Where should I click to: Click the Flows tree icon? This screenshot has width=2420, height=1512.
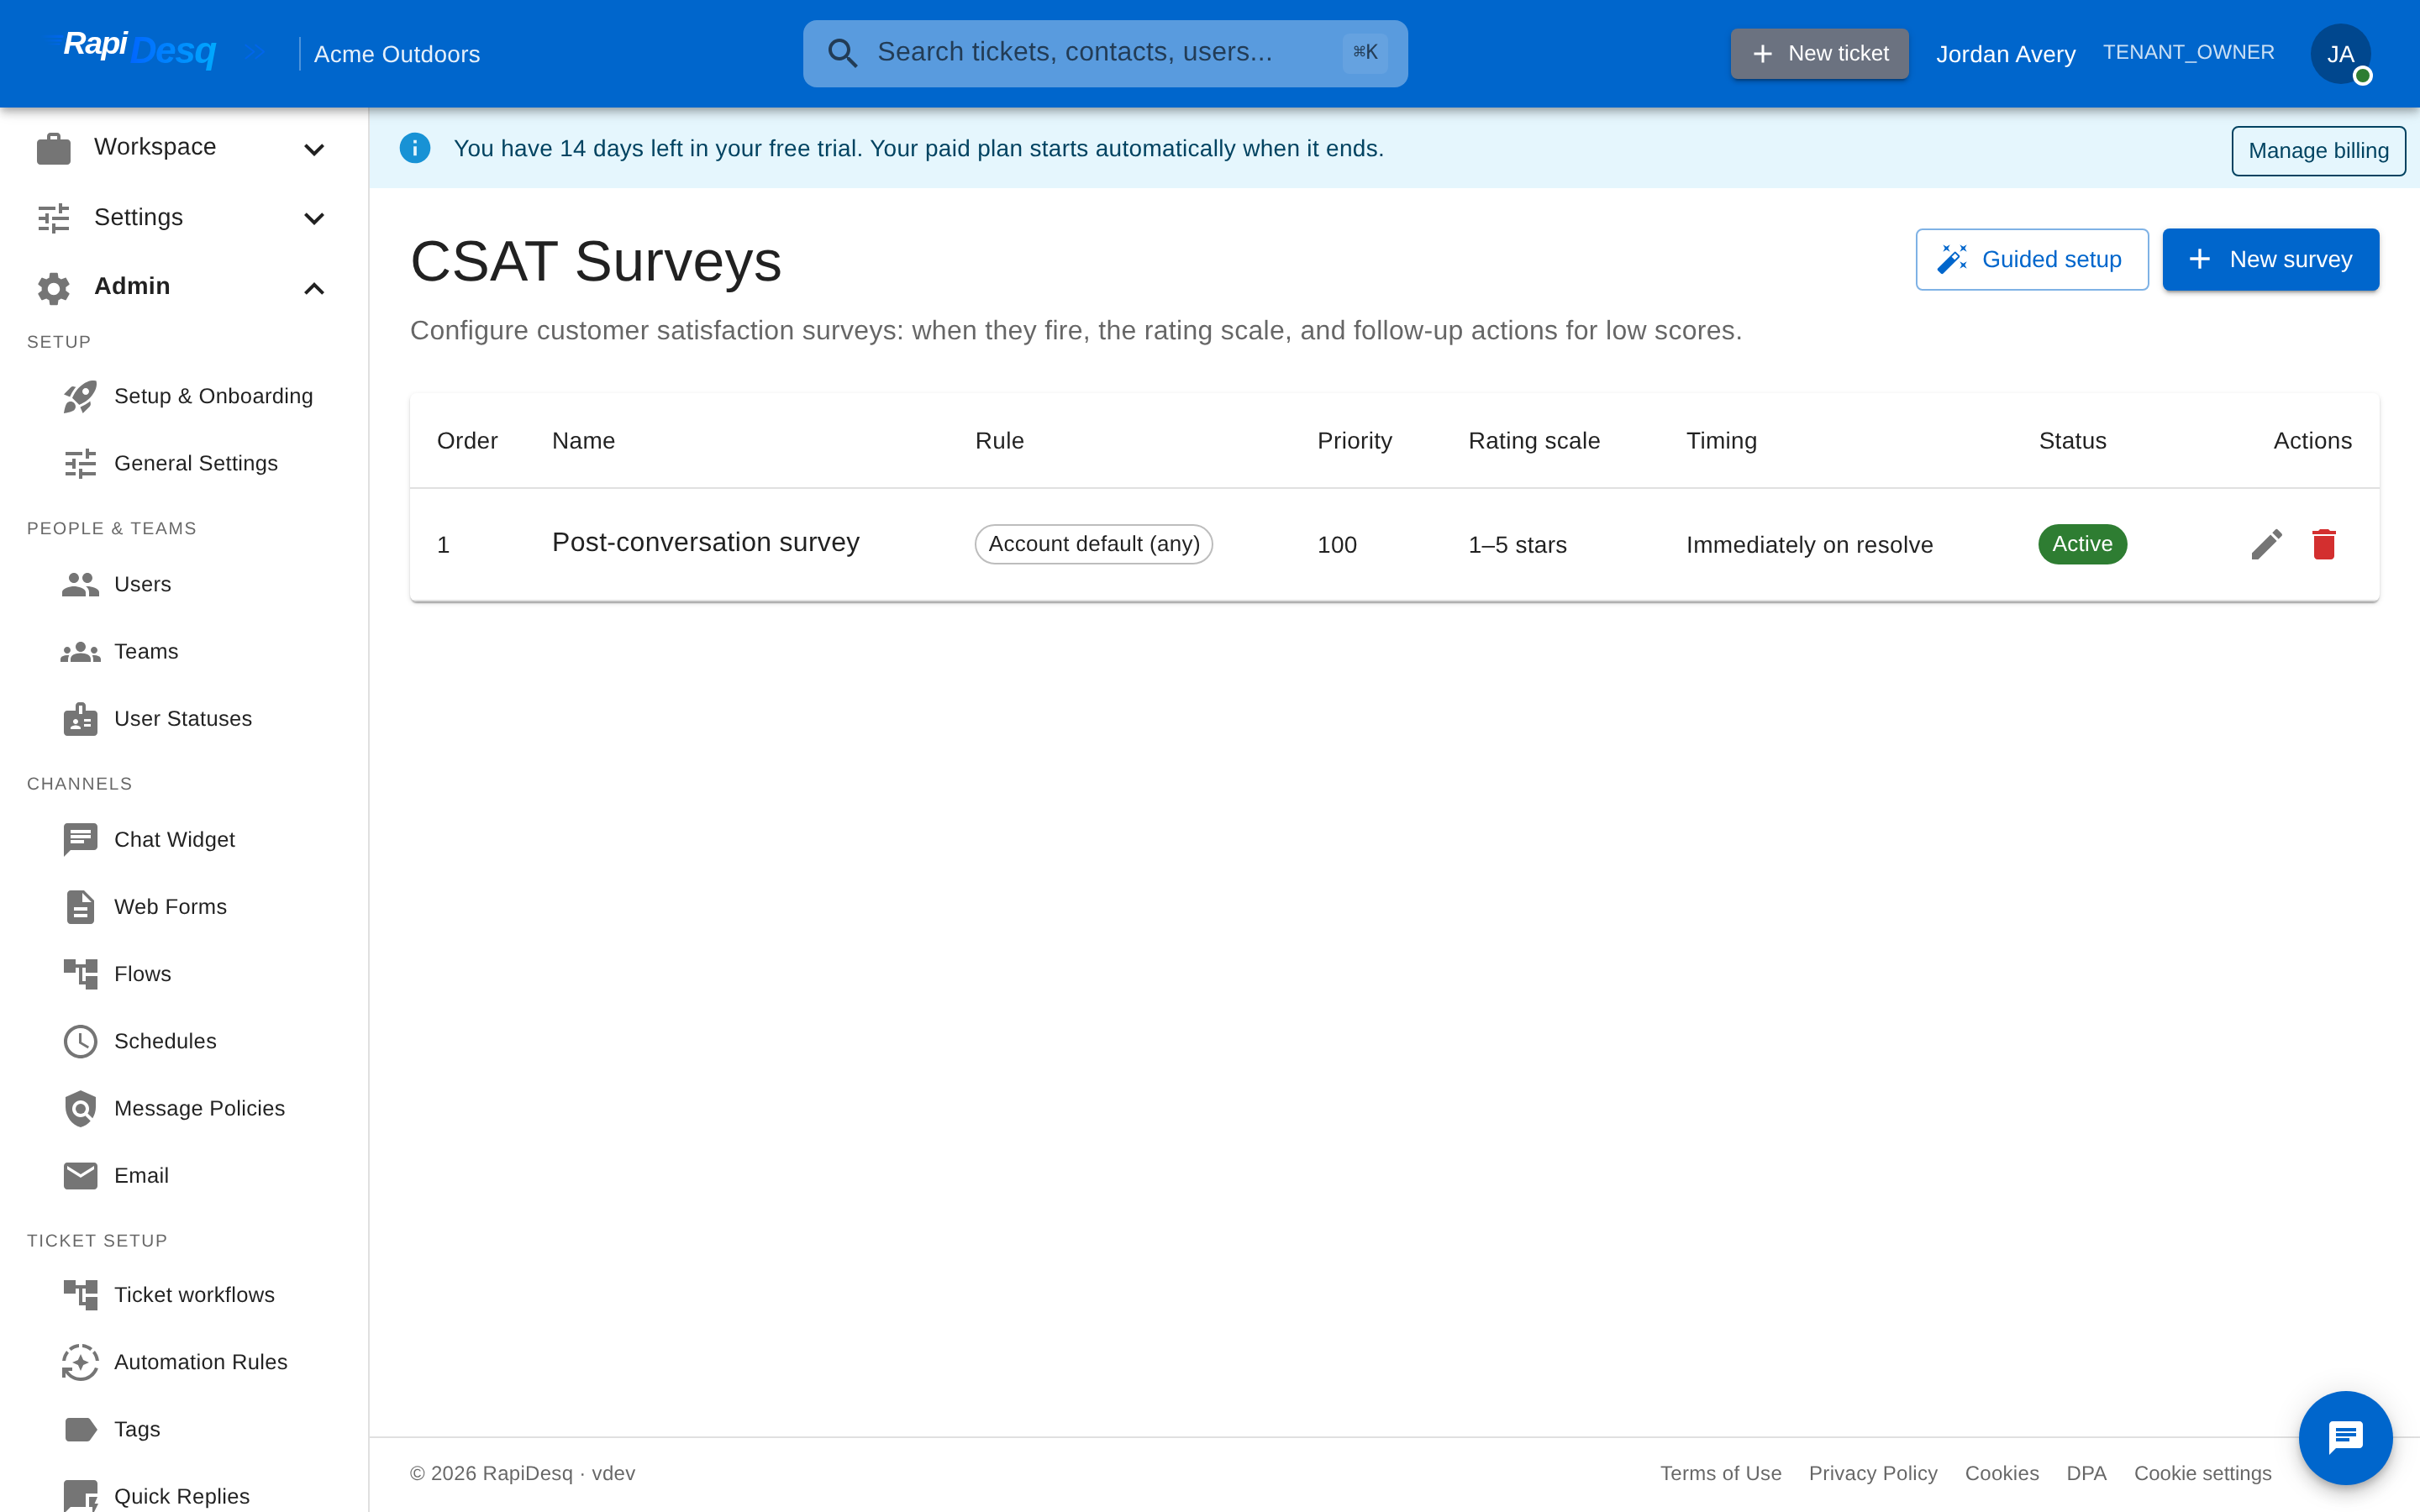pos(80,974)
